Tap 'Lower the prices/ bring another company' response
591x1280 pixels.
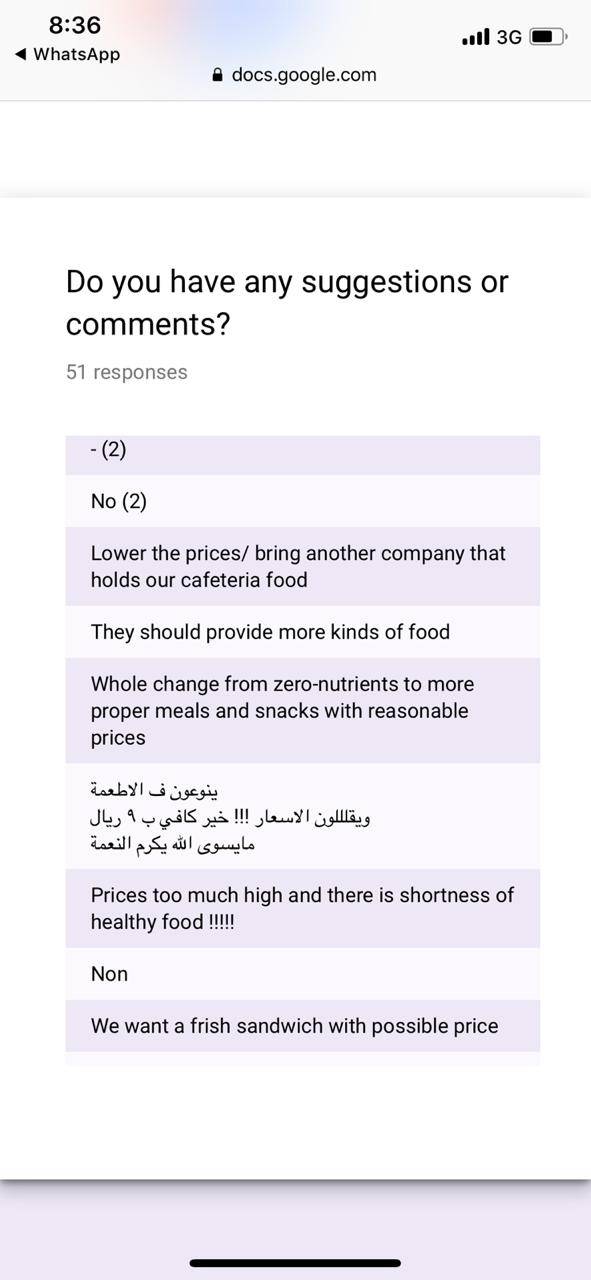[303, 566]
